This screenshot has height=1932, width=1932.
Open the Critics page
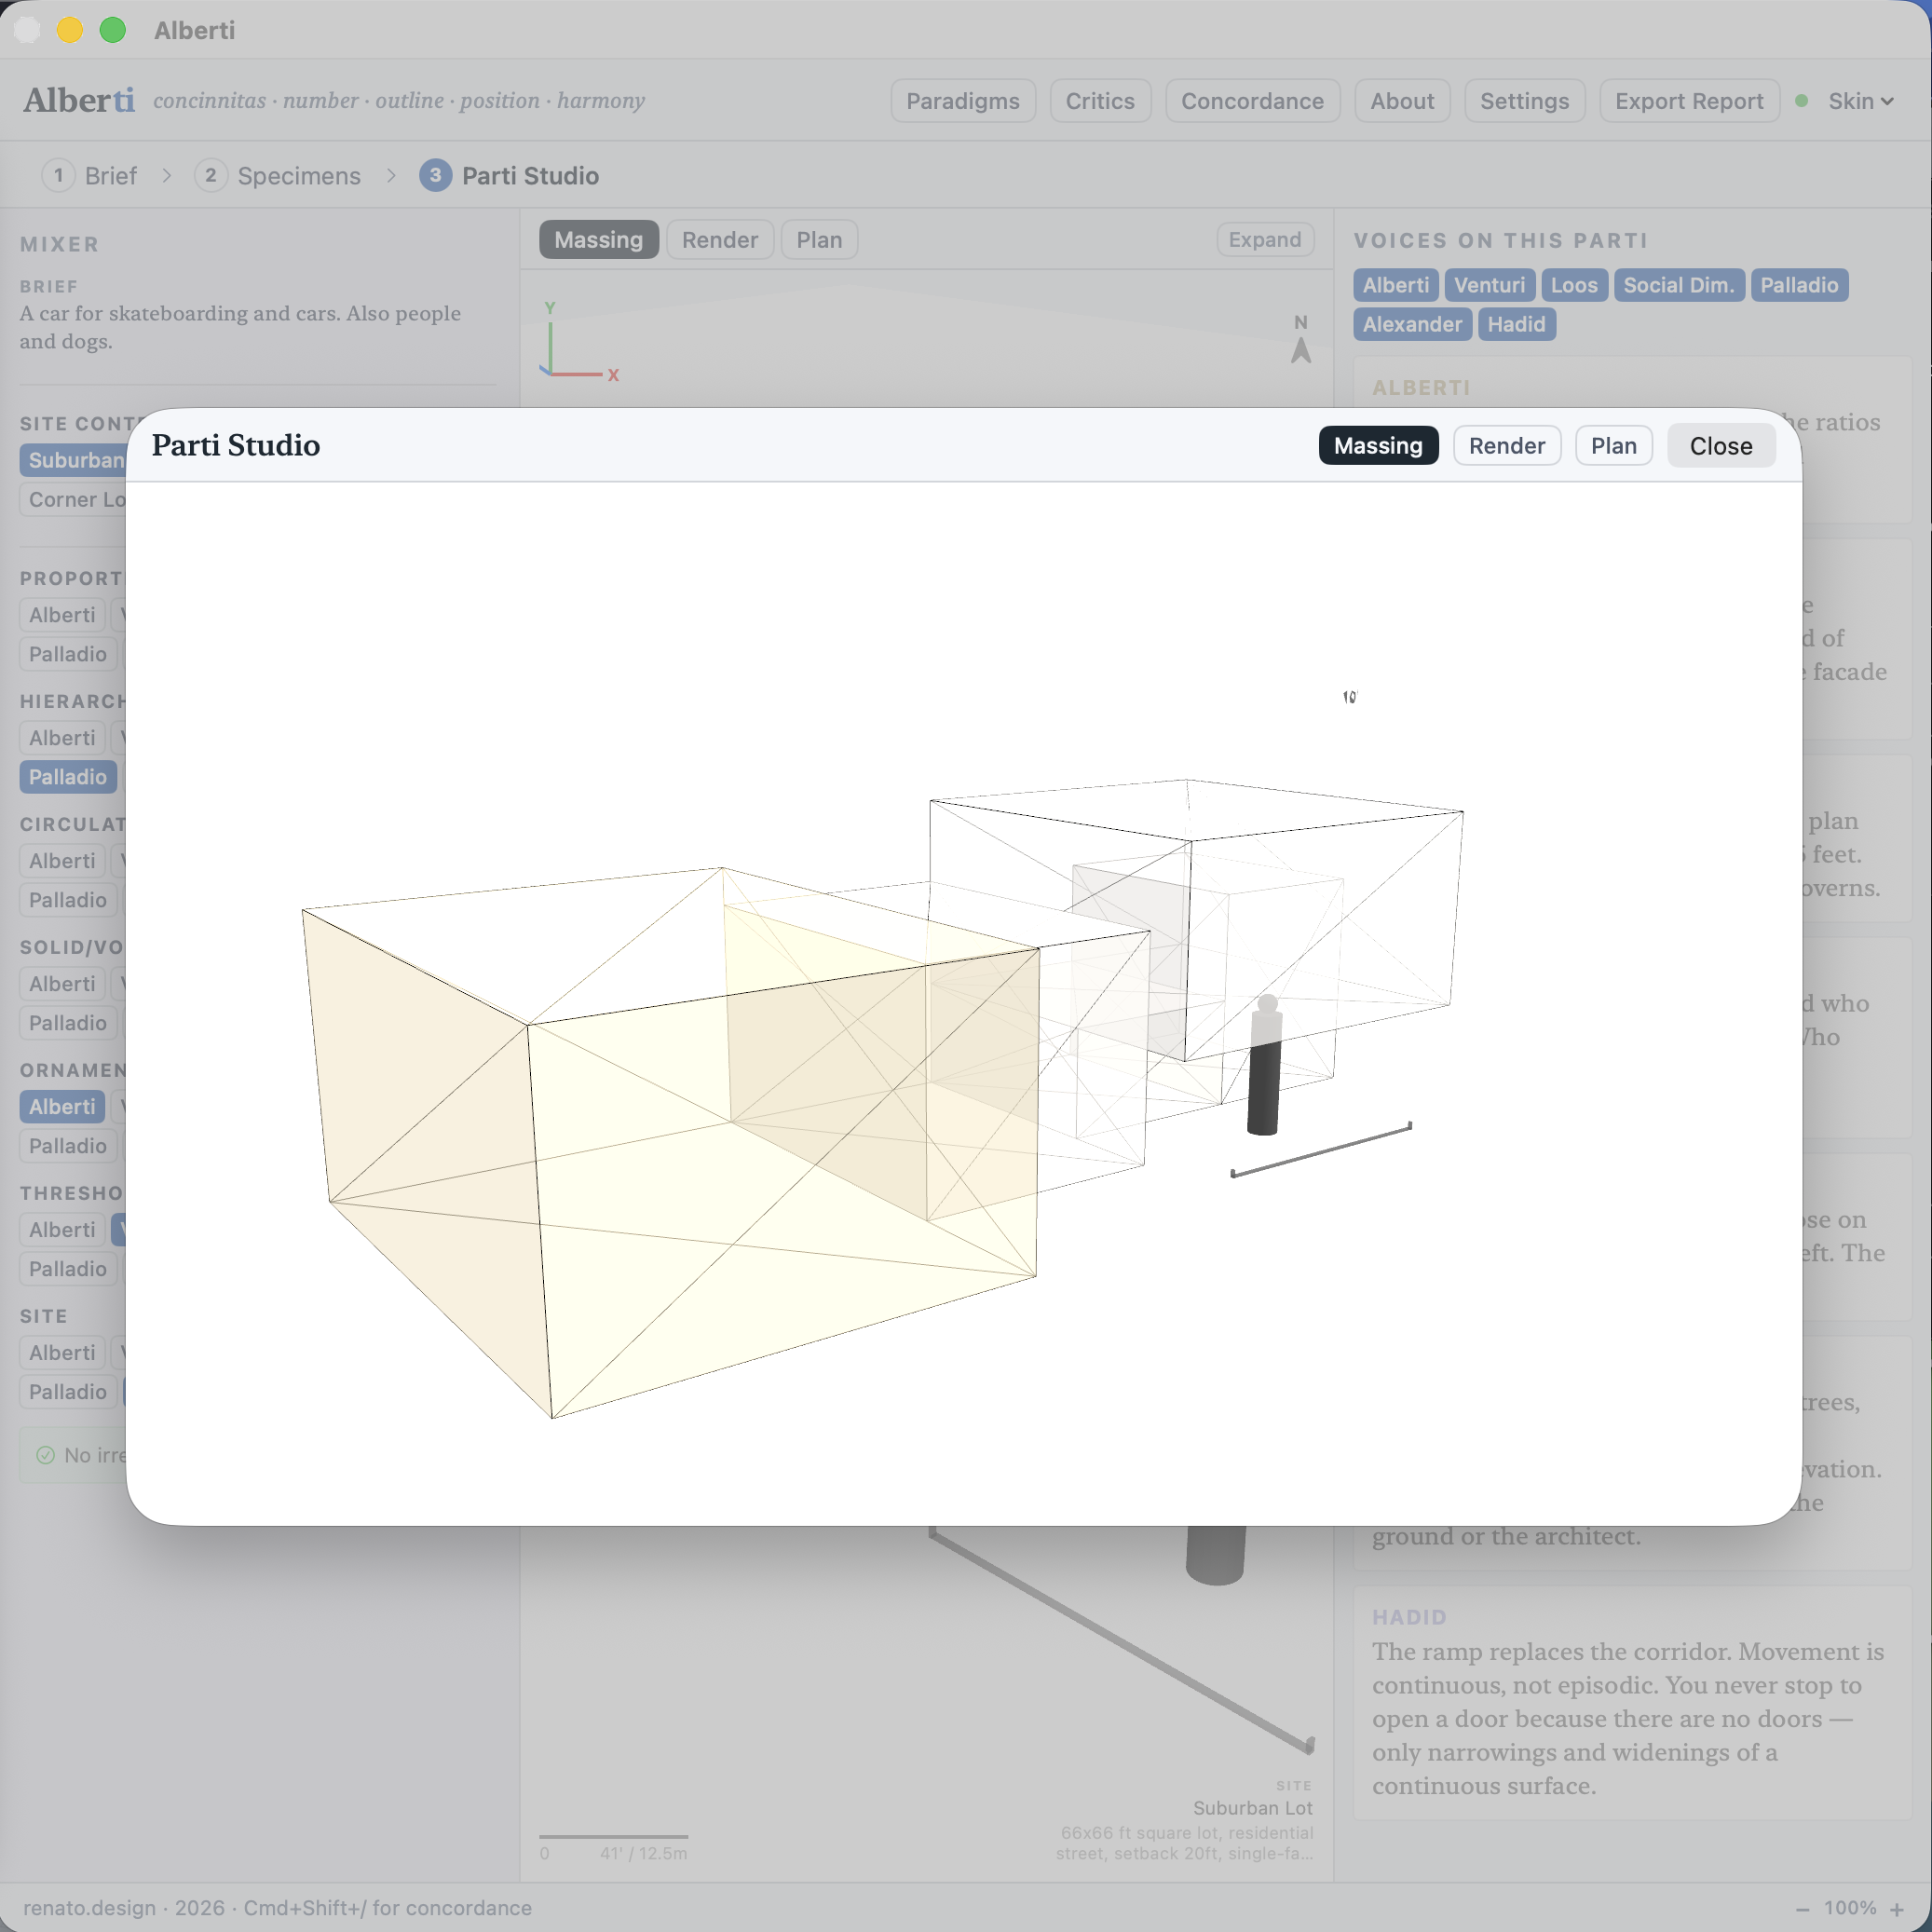(x=1099, y=101)
